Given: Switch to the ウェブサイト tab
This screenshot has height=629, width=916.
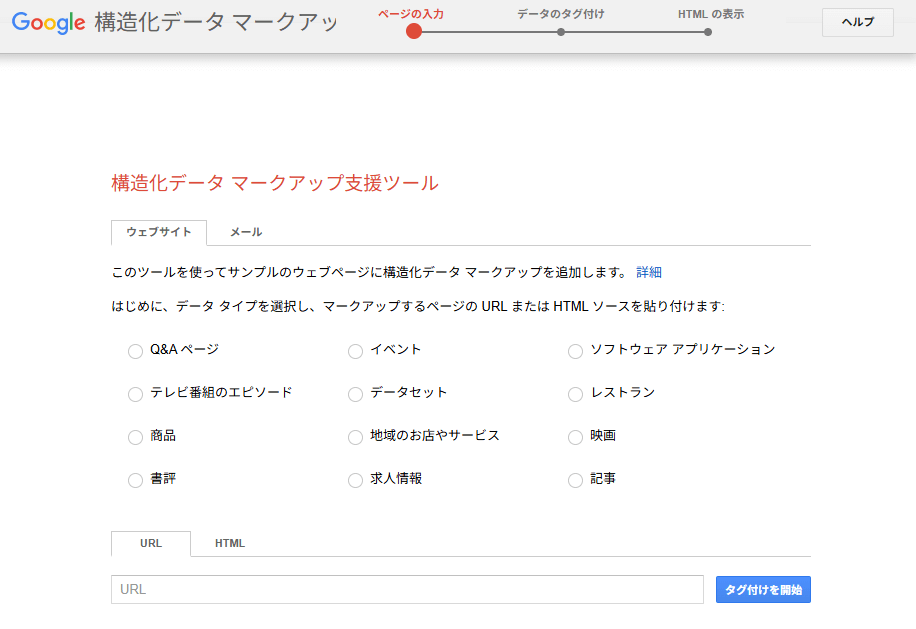Looking at the screenshot, I should pyautogui.click(x=159, y=232).
